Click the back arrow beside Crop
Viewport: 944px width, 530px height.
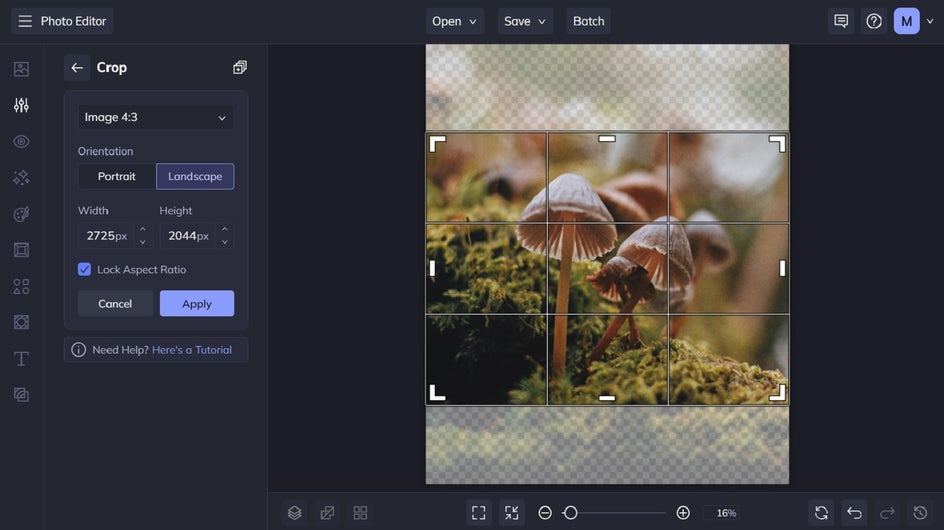coord(77,68)
